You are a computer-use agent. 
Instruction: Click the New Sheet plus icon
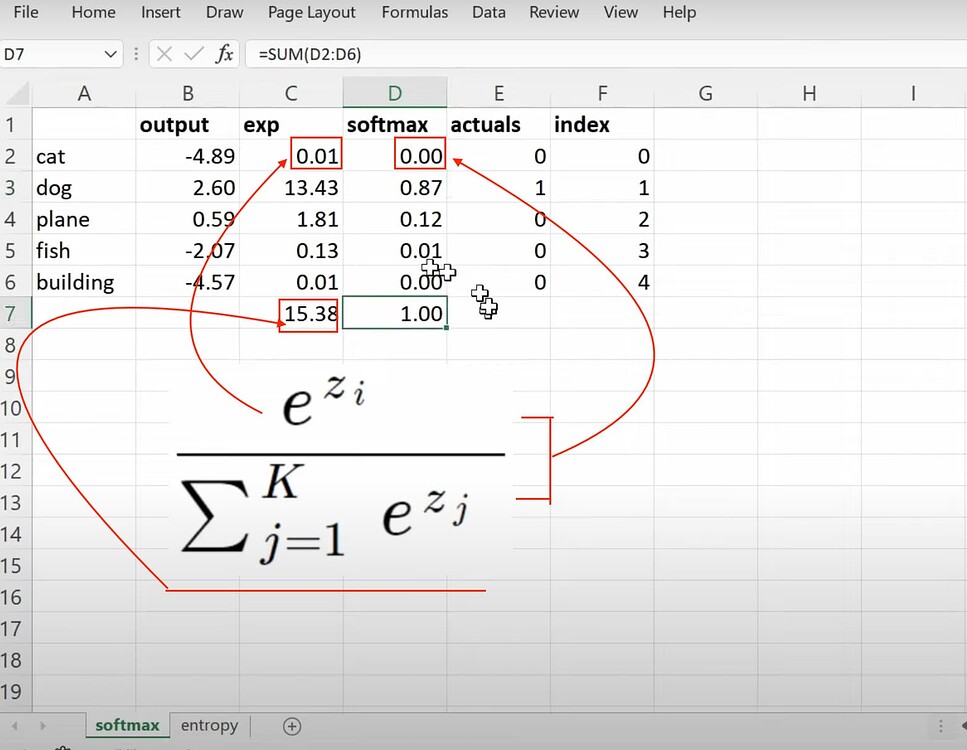(x=290, y=725)
